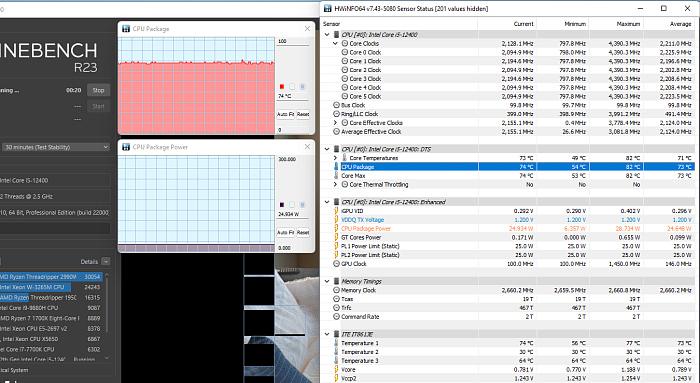Click the thermometer icon beside Core Max
Viewport: 700px width, 383px height.
click(336, 175)
